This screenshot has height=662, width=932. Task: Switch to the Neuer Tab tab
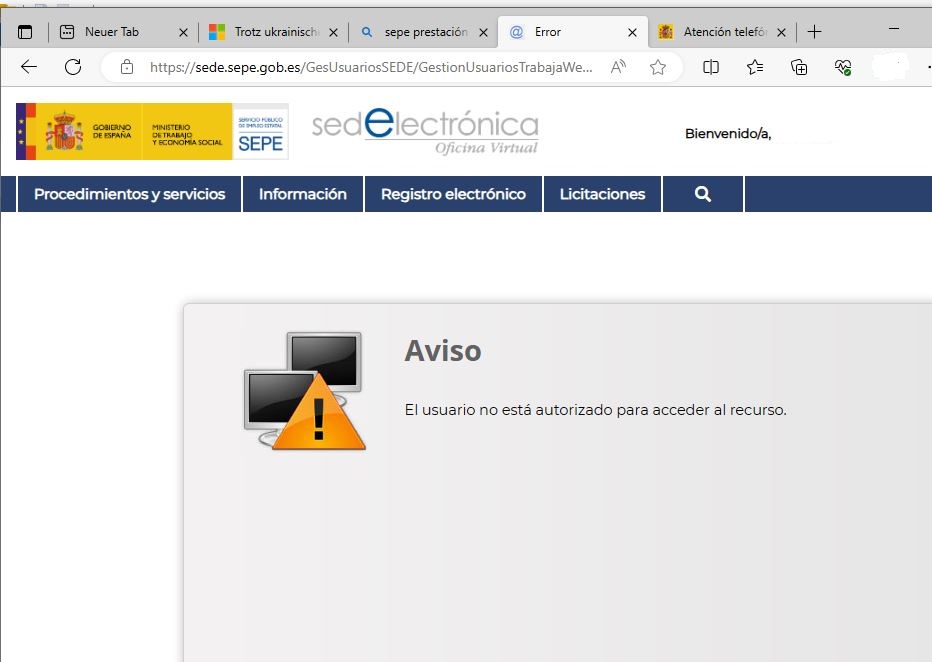(x=112, y=32)
